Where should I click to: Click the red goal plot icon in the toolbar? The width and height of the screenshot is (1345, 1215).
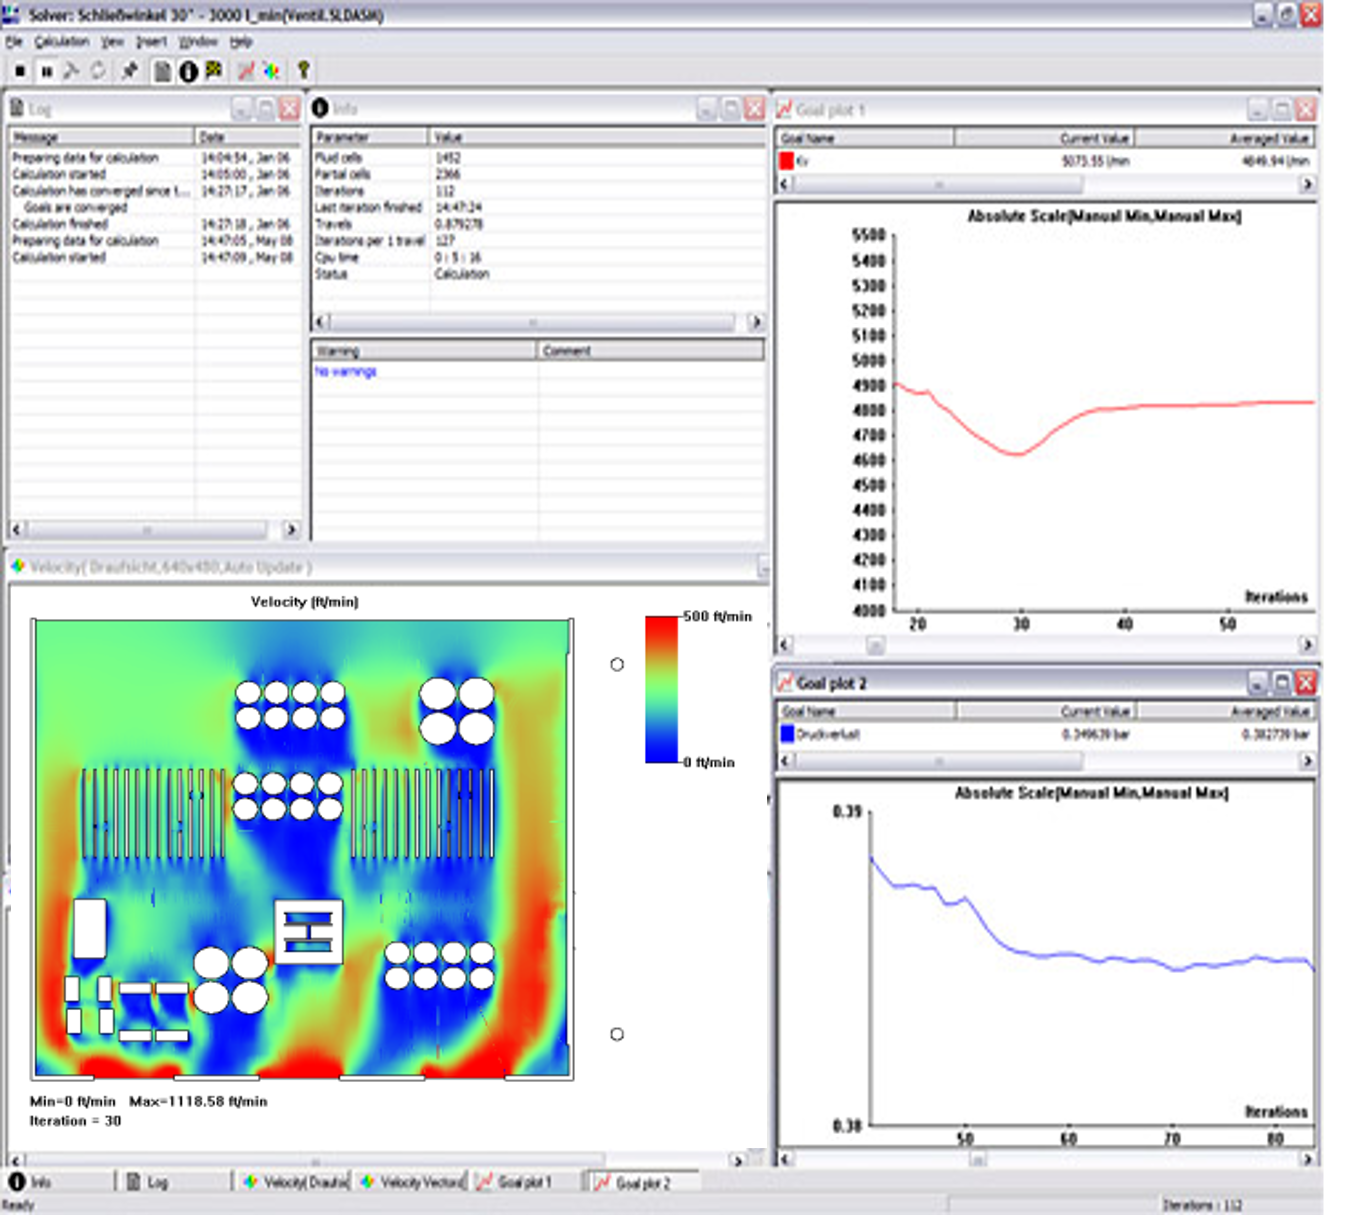coord(246,71)
